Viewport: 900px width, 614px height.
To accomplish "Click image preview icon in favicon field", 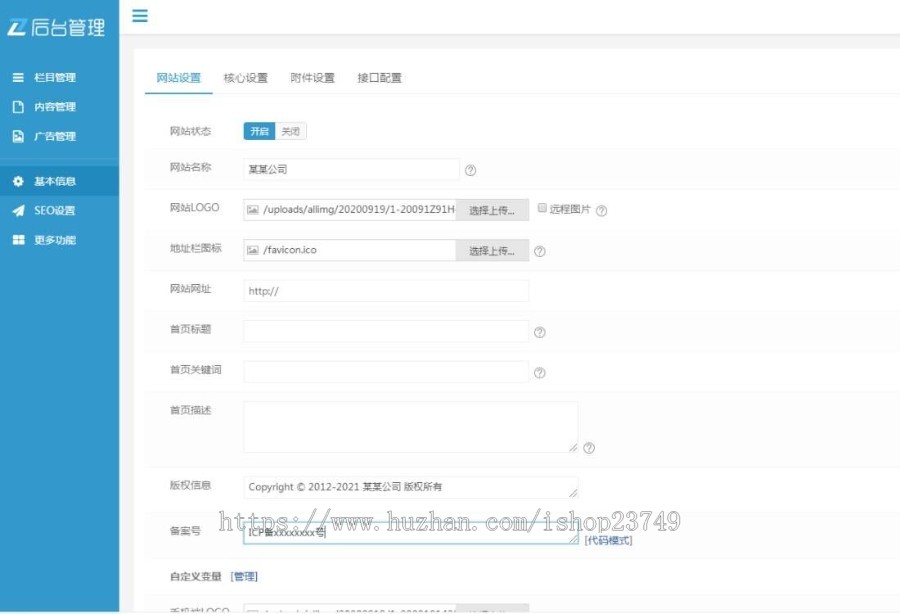I will click(253, 250).
